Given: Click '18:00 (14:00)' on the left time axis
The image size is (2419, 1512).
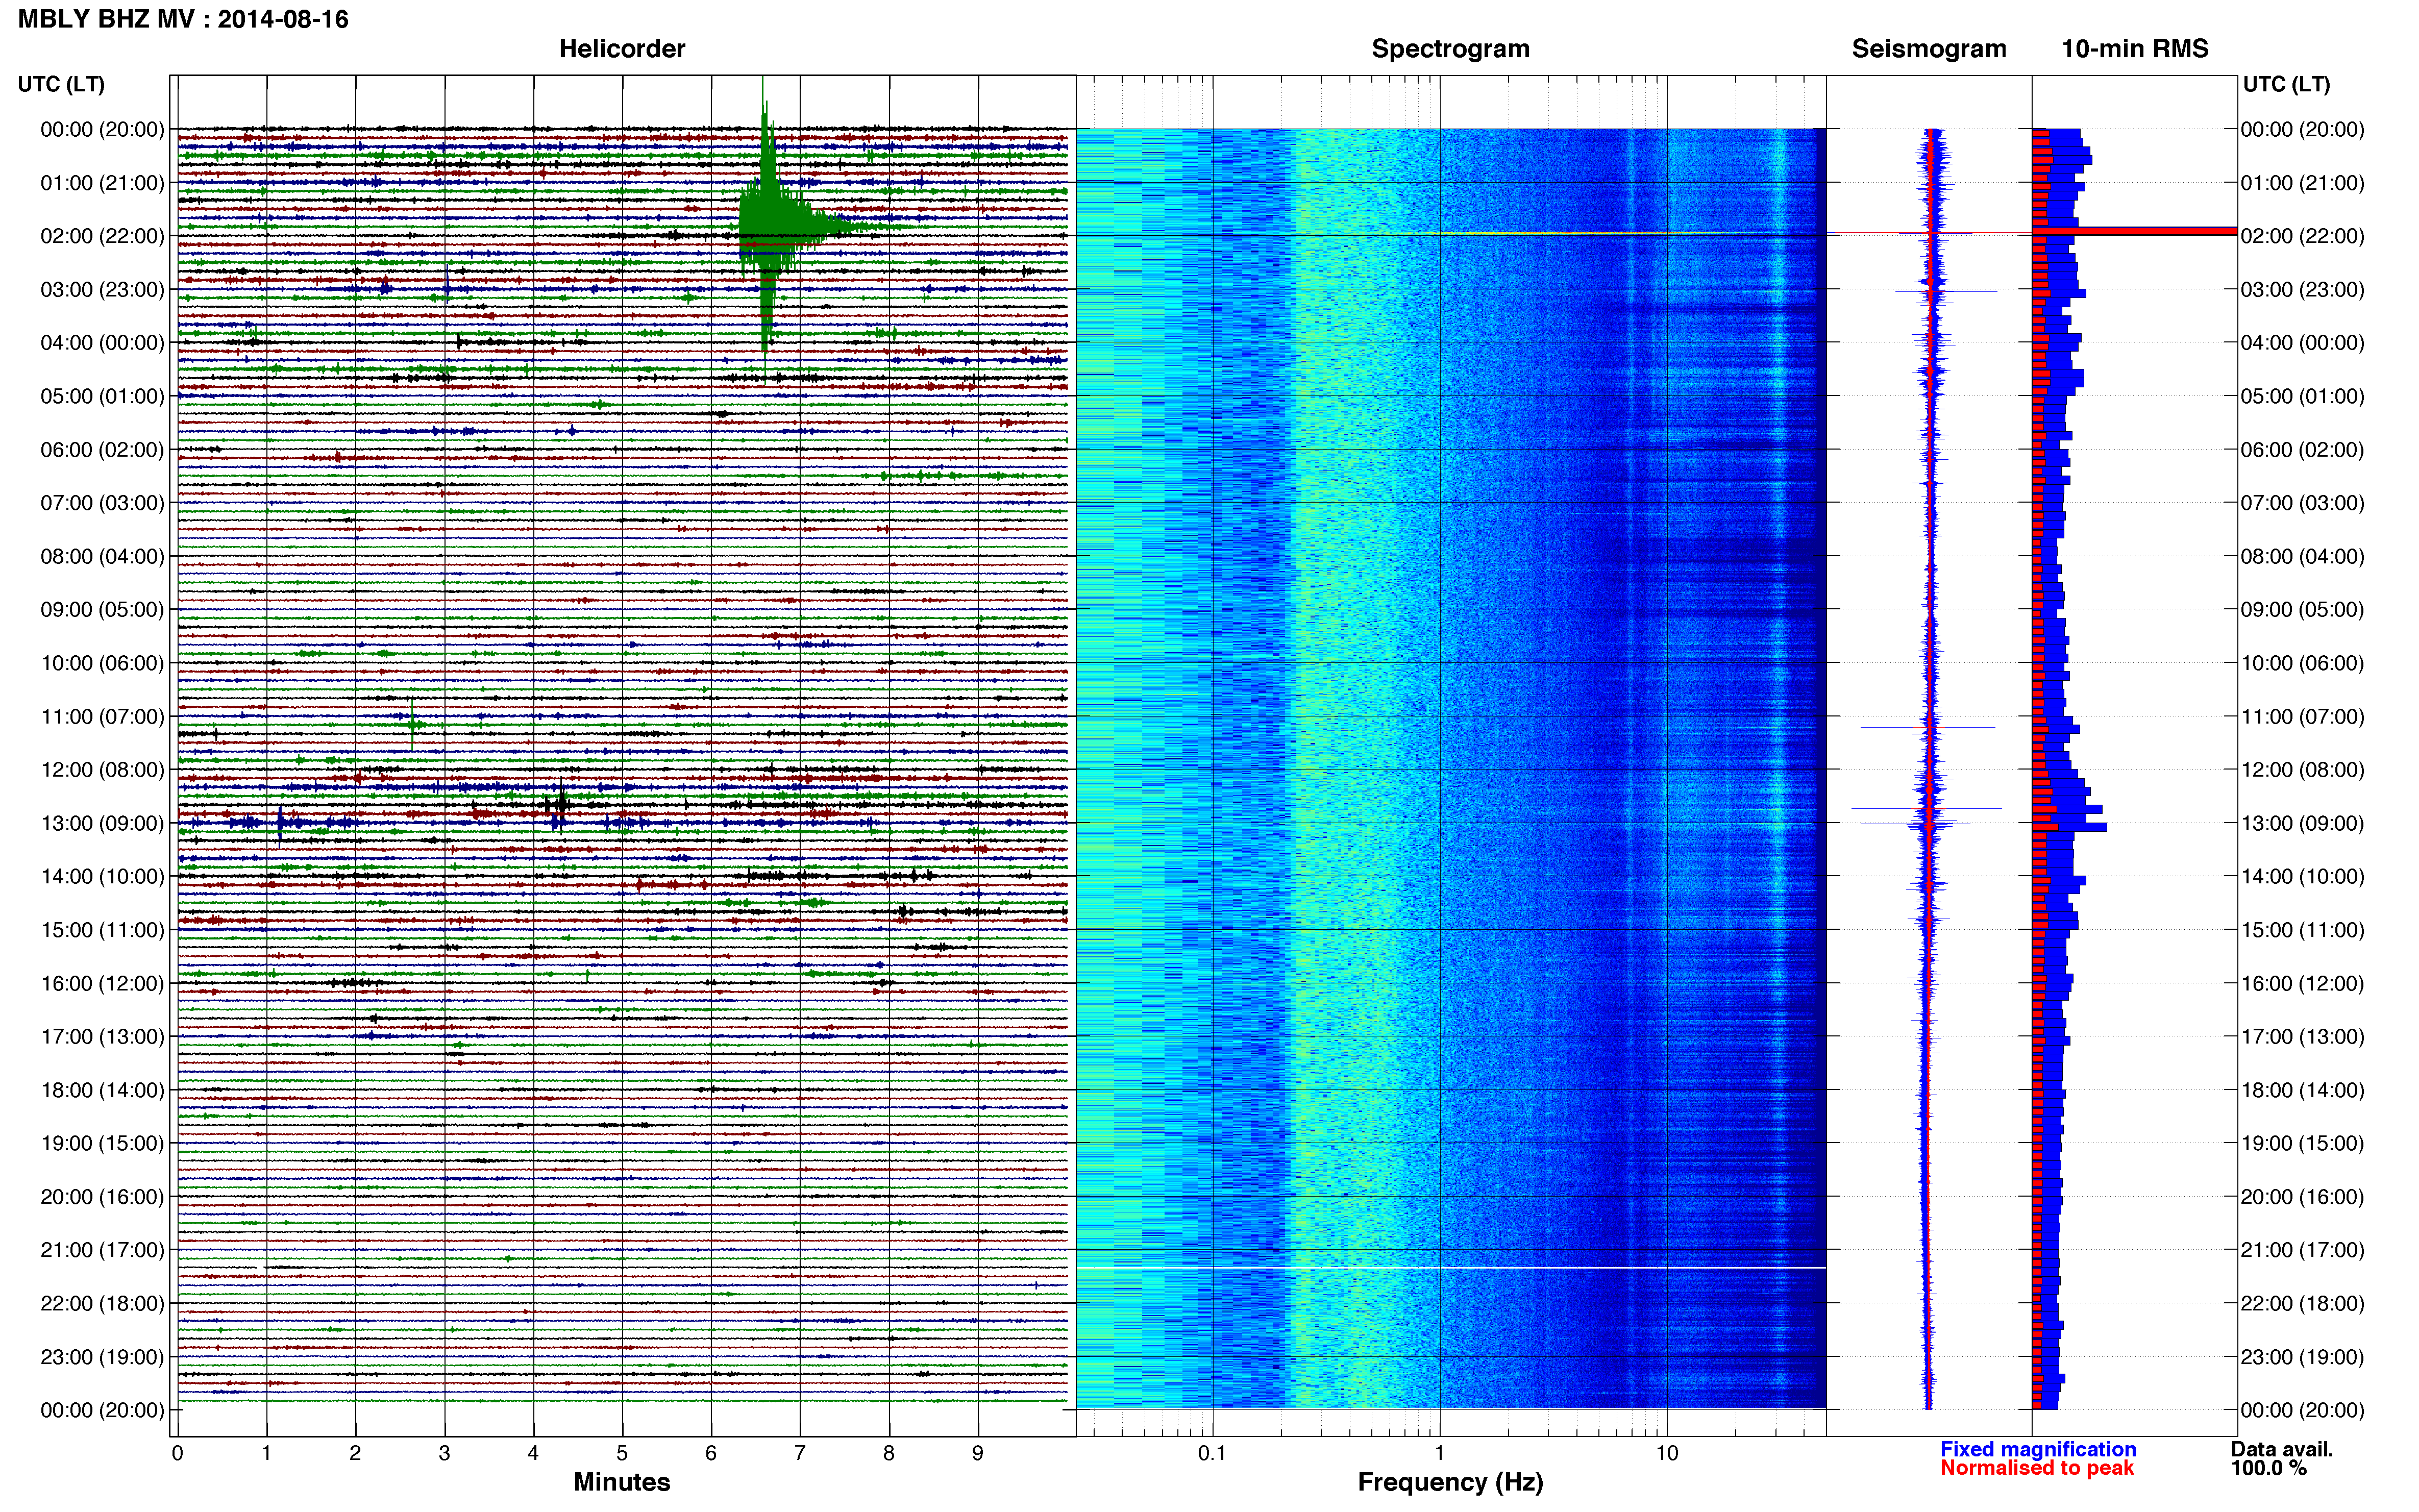Looking at the screenshot, I should click(x=102, y=1090).
